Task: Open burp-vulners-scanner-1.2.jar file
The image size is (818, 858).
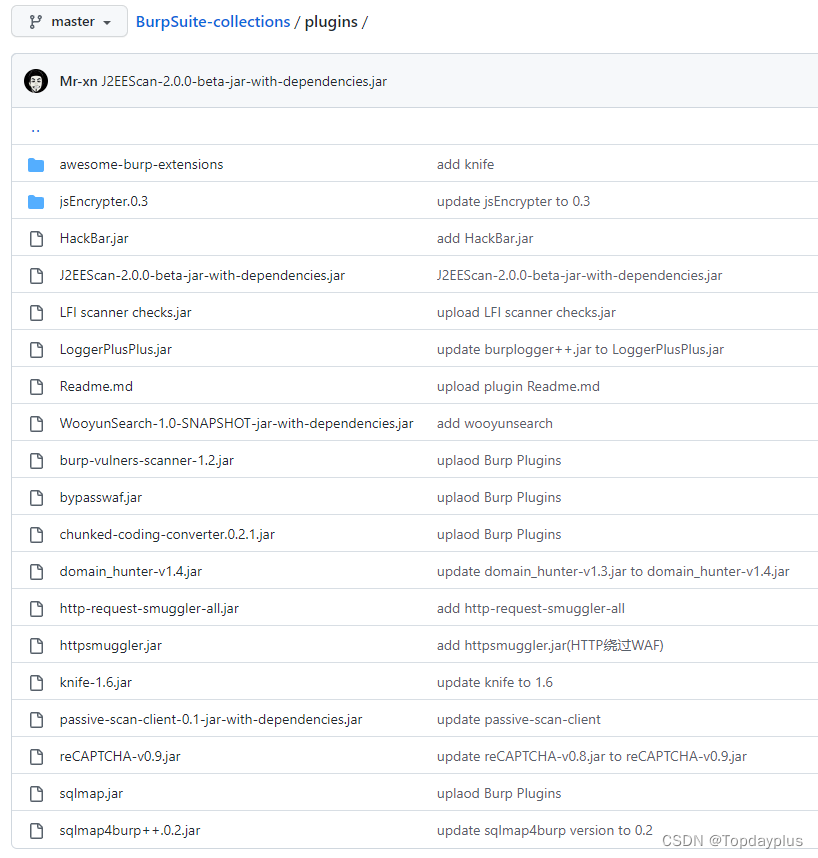Action: (x=147, y=460)
